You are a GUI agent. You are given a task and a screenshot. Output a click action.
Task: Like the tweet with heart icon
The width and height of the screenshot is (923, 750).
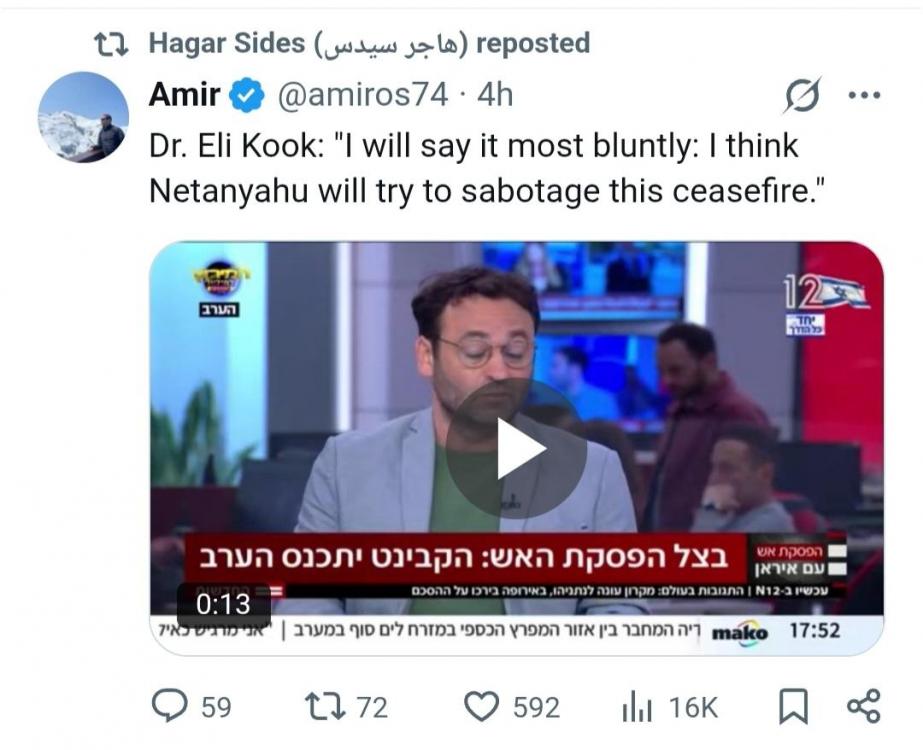coord(482,706)
